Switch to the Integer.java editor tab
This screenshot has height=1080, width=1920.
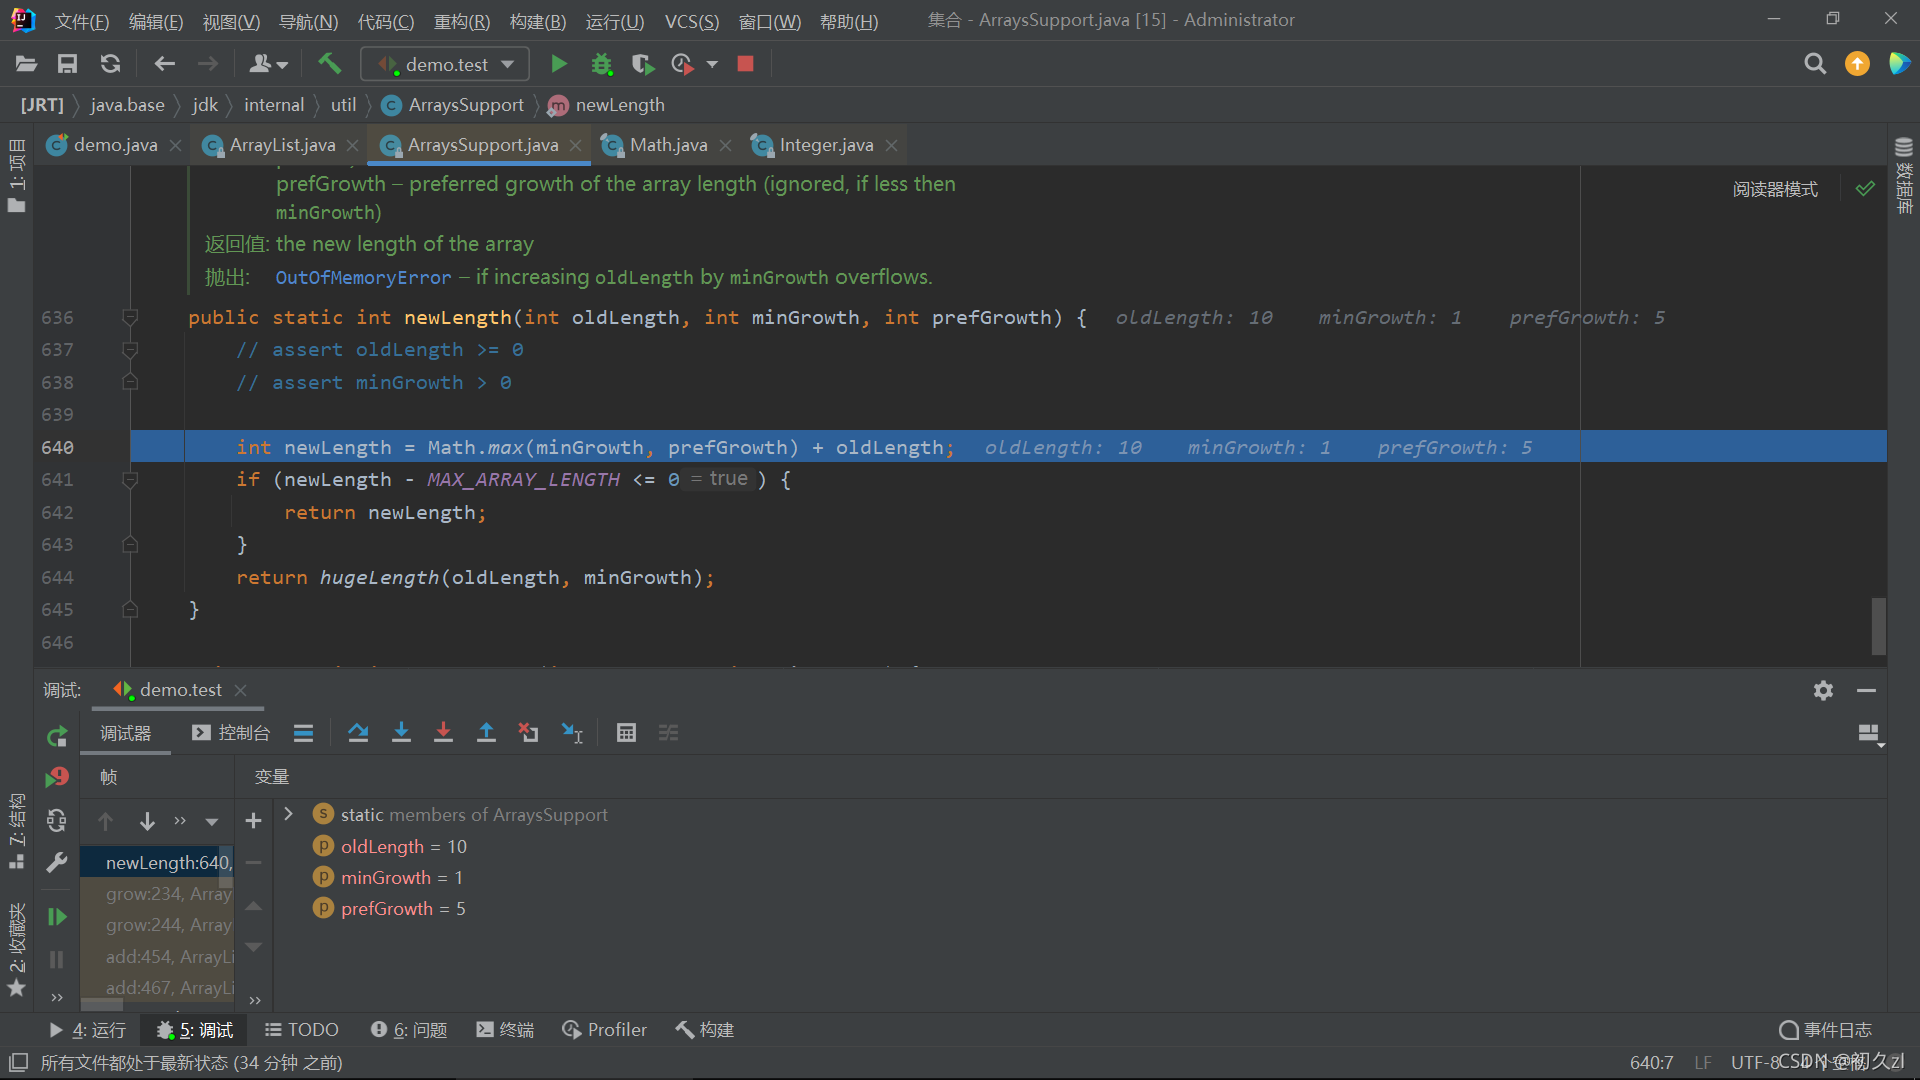826,145
